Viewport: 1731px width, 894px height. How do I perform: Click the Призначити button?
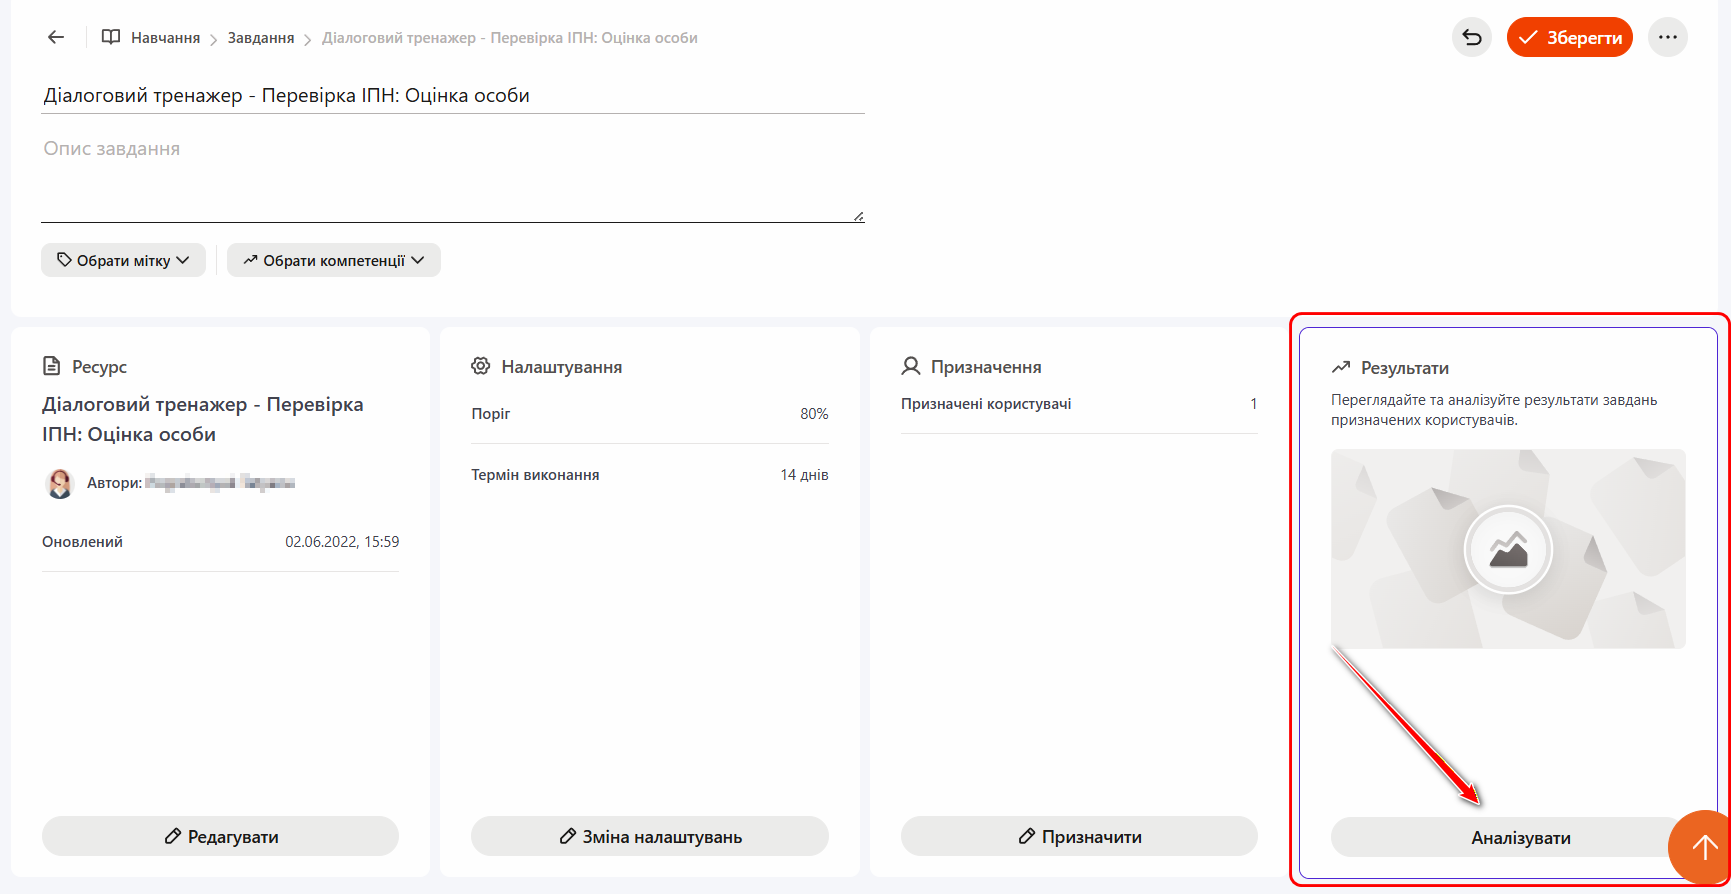point(1079,836)
